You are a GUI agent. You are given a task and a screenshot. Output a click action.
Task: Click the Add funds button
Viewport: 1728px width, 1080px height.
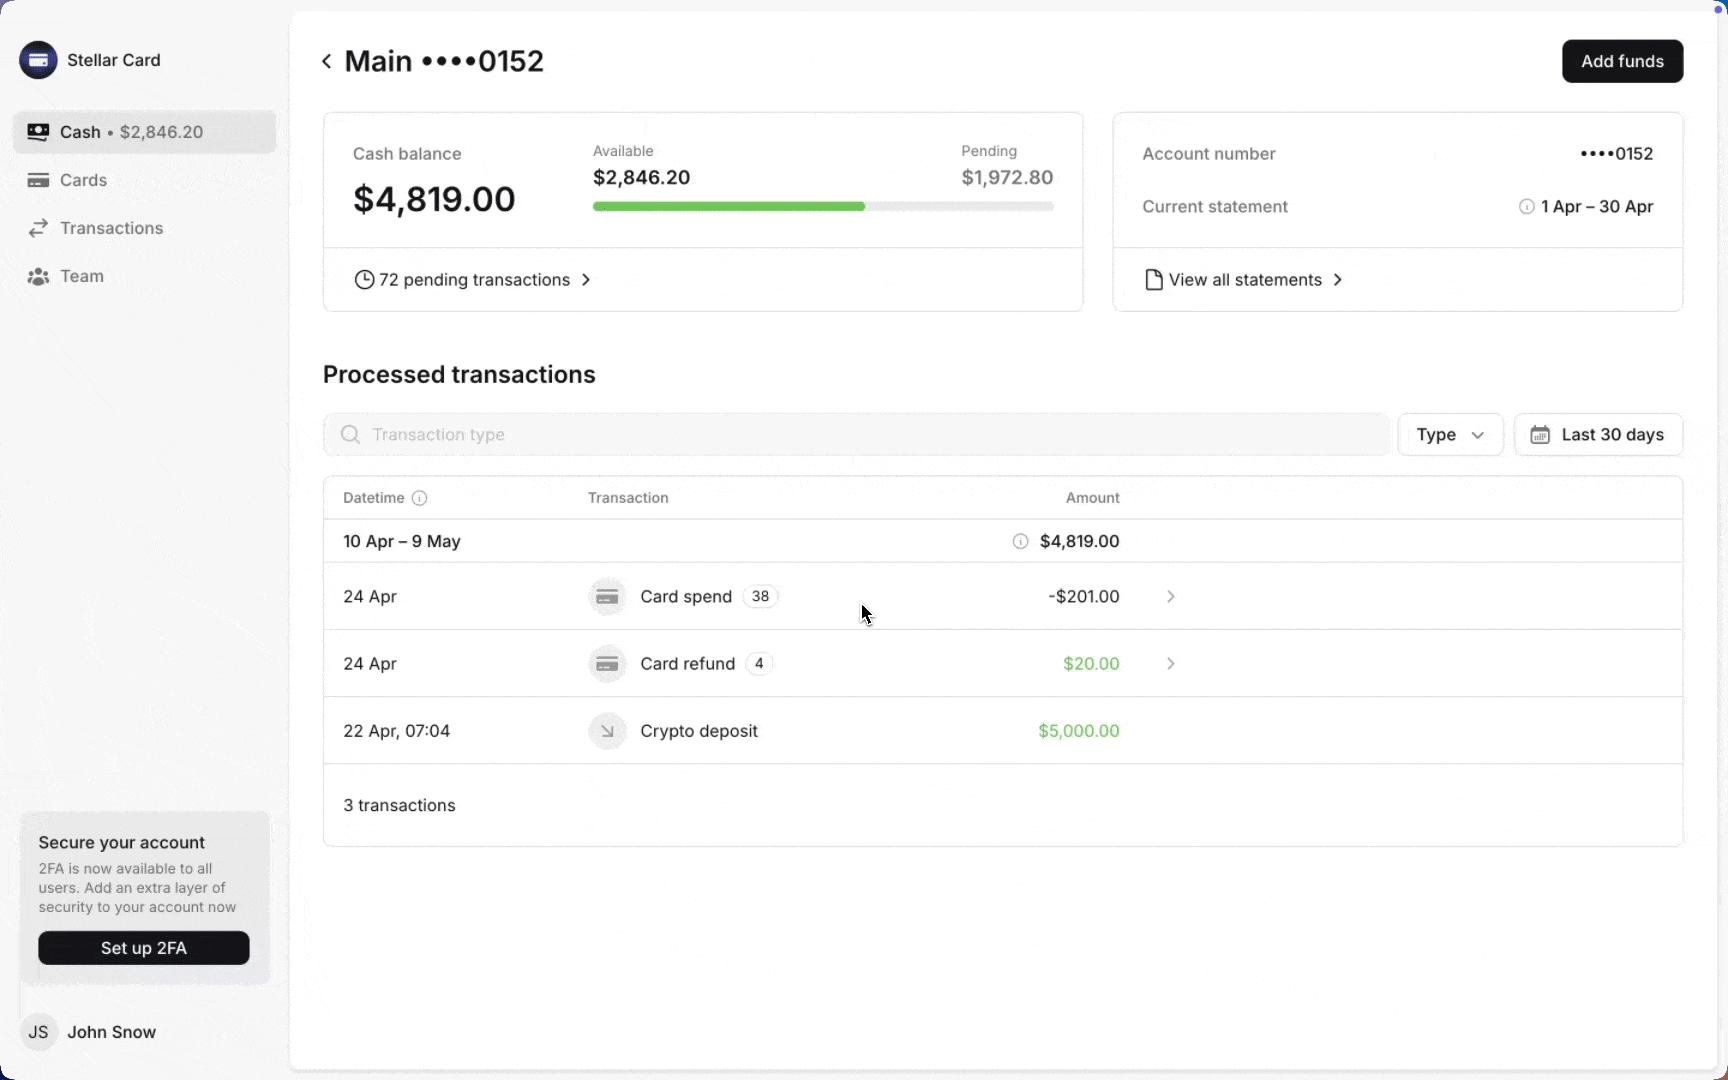click(1622, 61)
